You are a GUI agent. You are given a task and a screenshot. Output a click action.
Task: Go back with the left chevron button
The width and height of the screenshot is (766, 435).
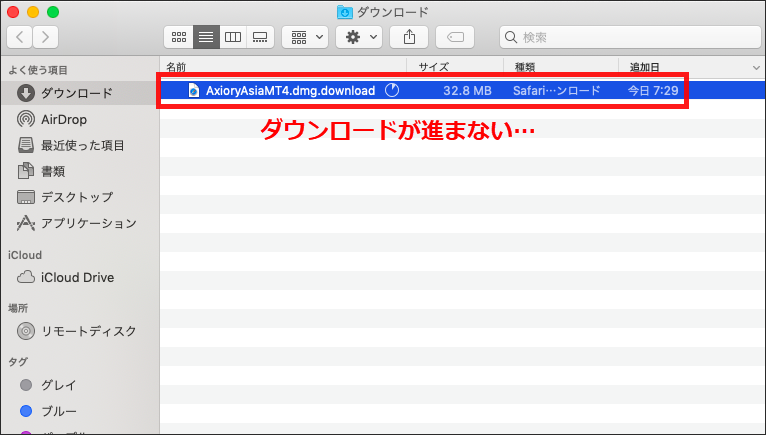coord(20,37)
